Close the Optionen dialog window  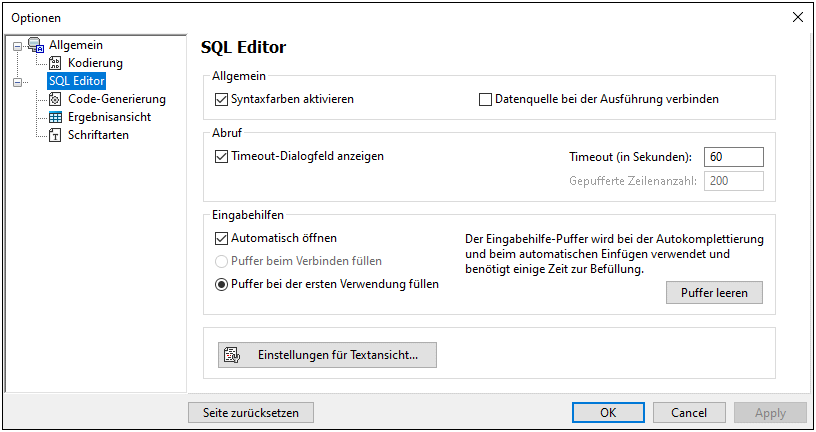coord(797,17)
